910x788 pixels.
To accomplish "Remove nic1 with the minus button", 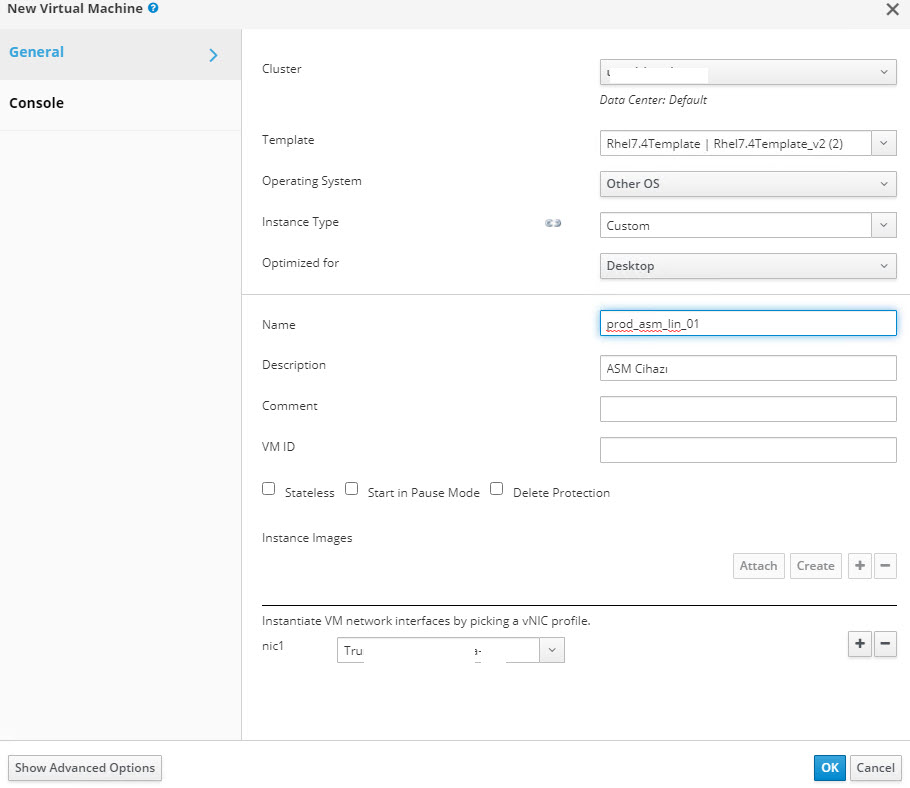I will pyautogui.click(x=885, y=644).
